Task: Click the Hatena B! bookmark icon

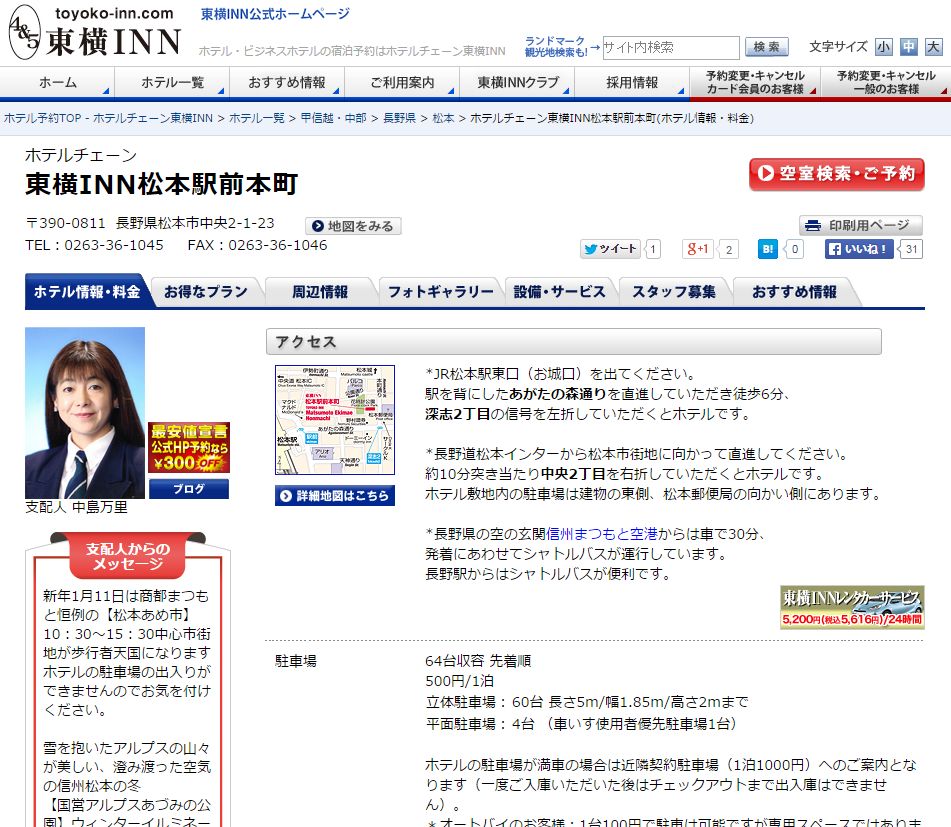Action: click(768, 249)
